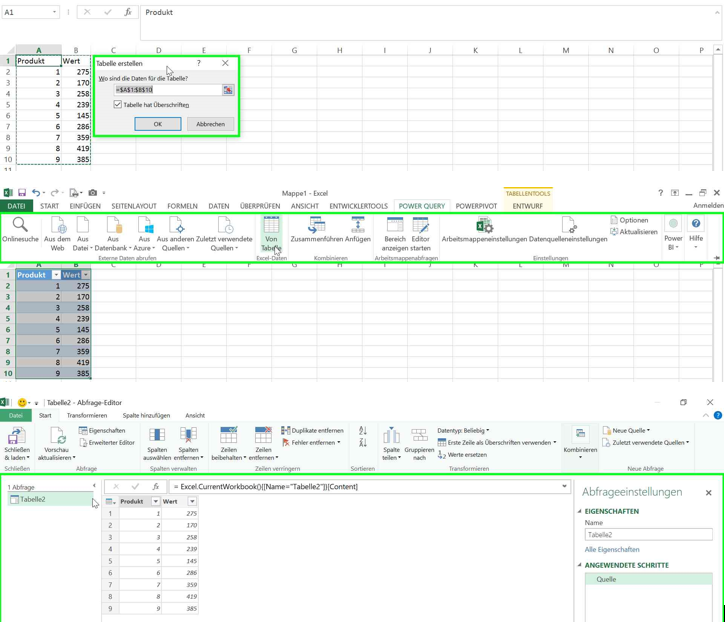Select Tabelle2 query in the list
The width and height of the screenshot is (727, 627).
(50, 499)
